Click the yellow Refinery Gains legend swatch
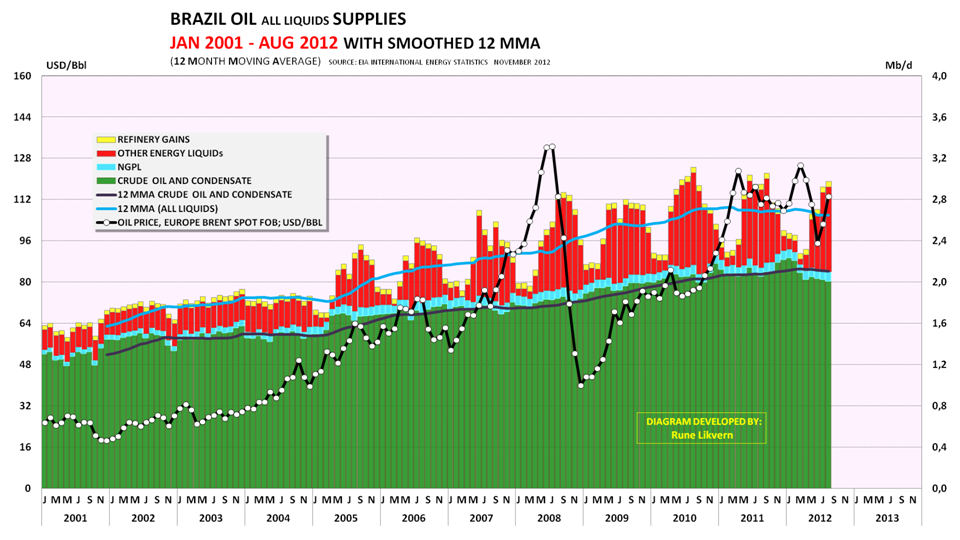 tap(106, 139)
